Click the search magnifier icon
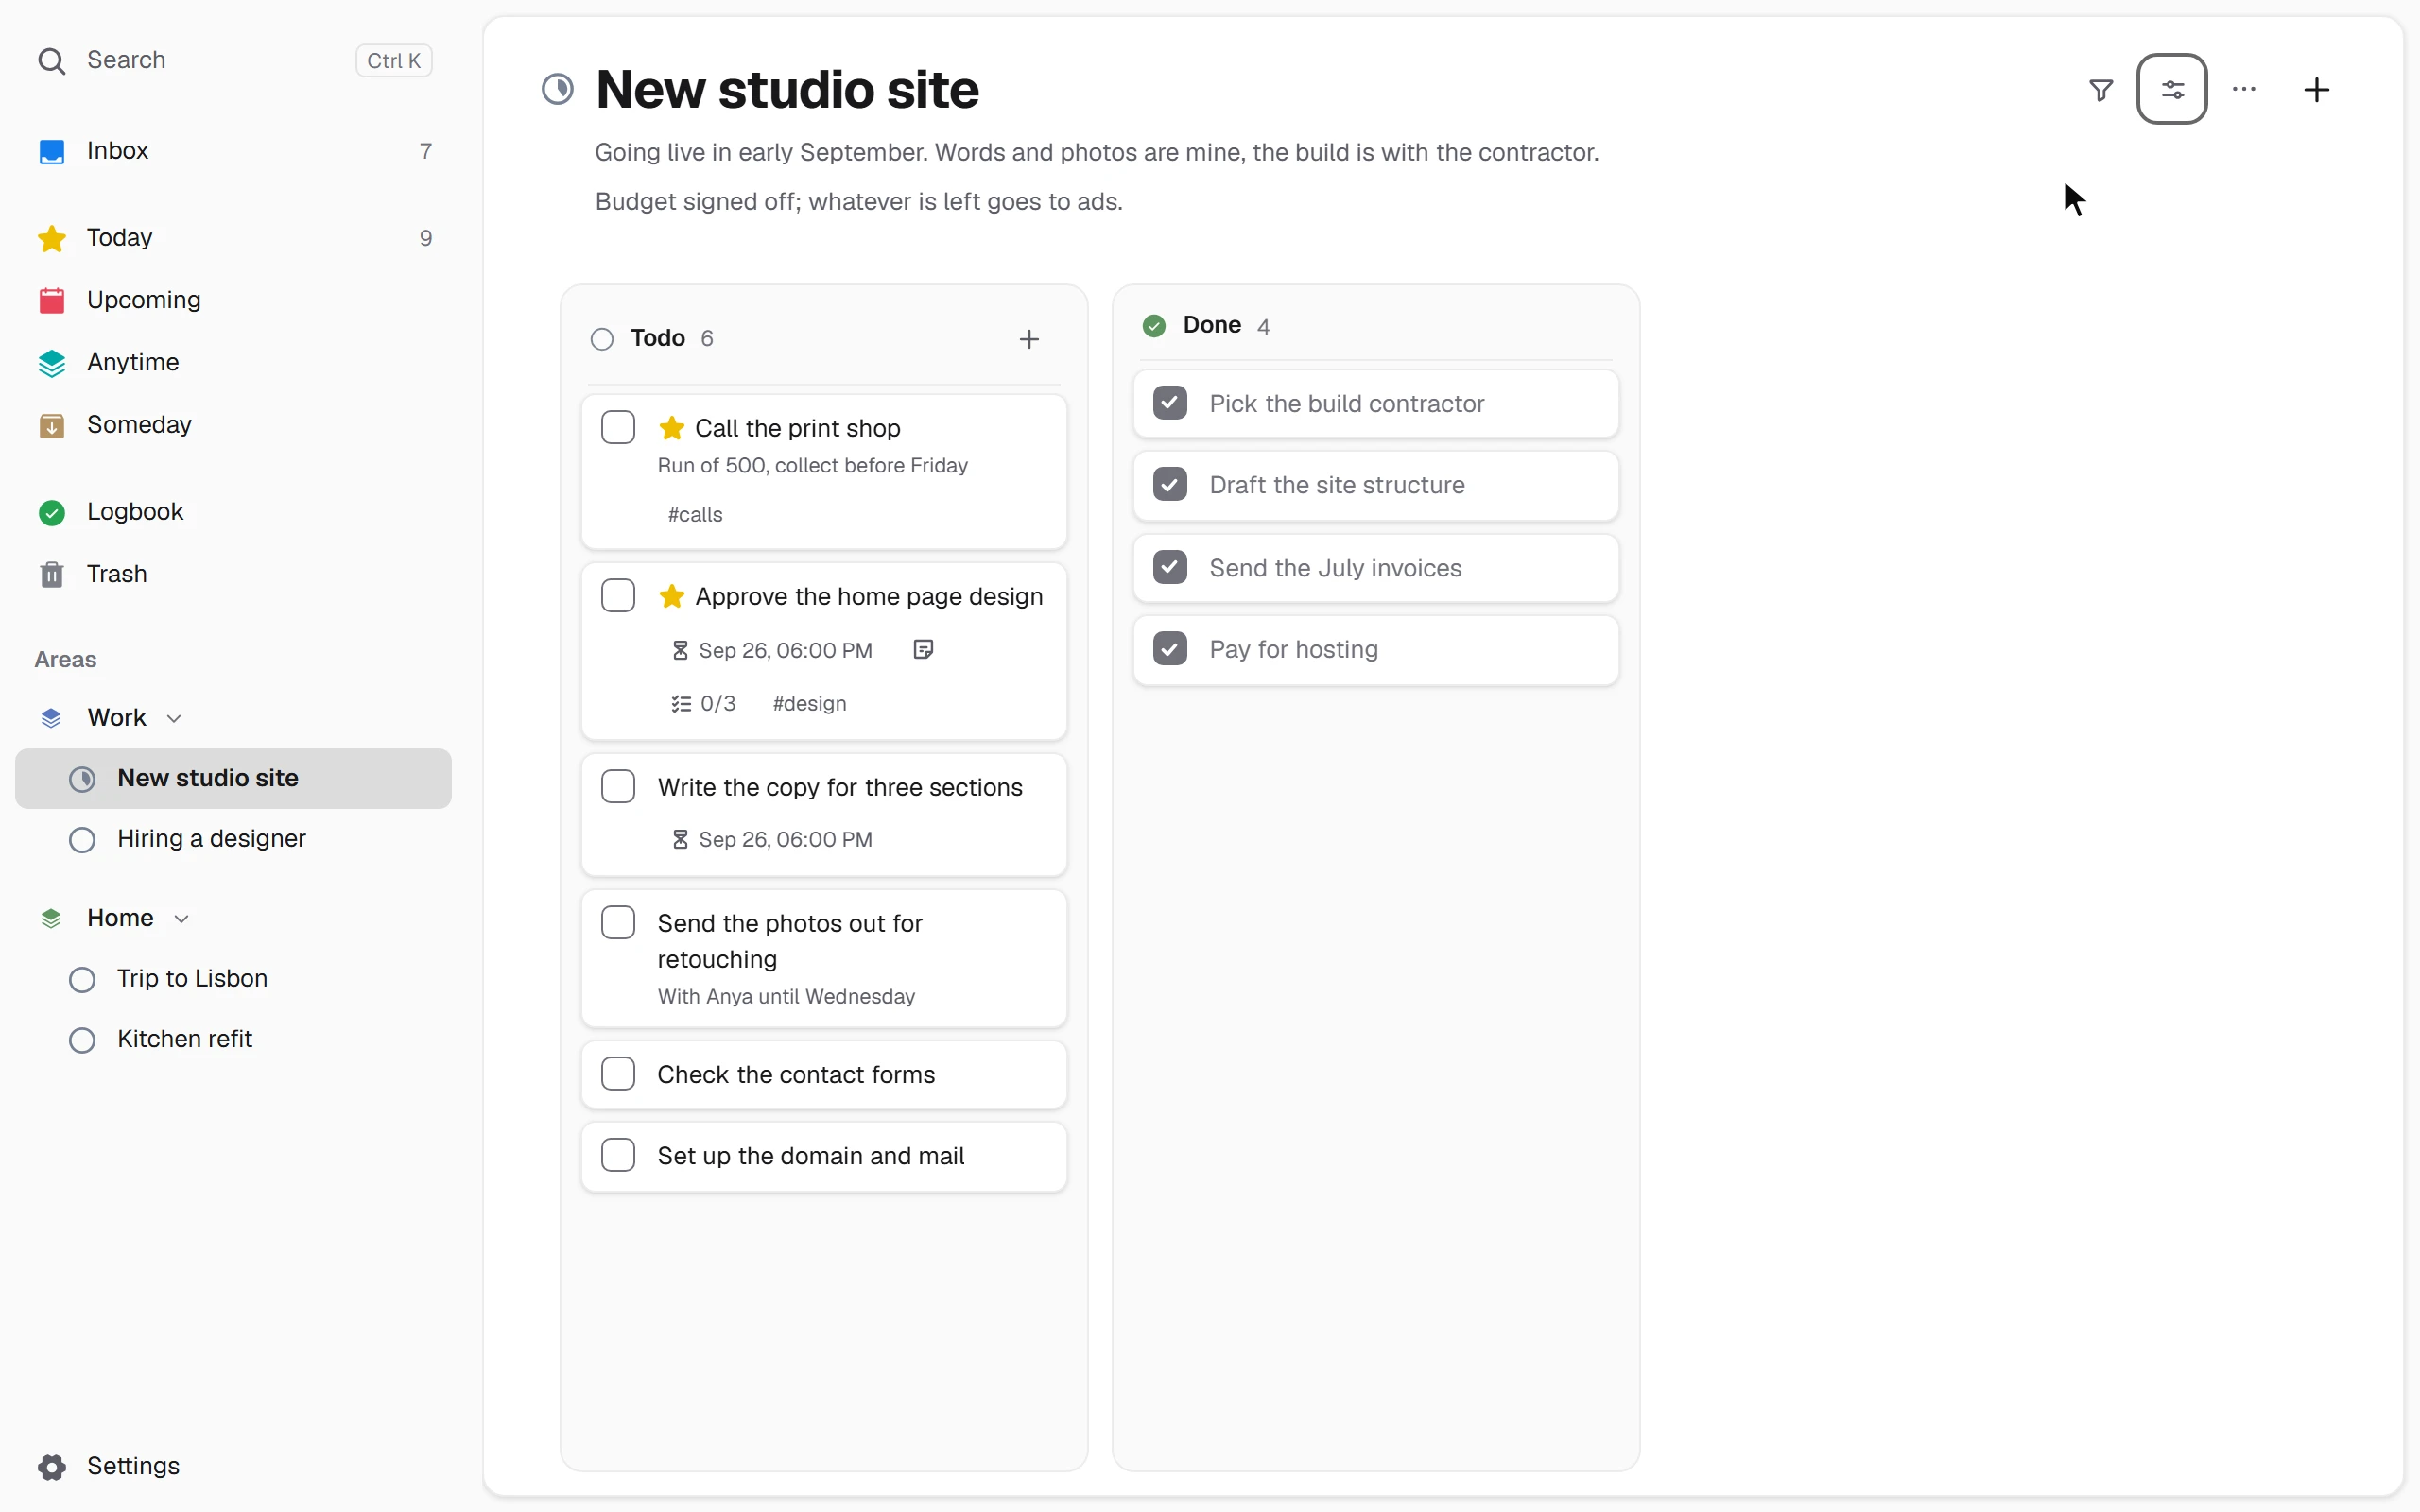 [51, 61]
